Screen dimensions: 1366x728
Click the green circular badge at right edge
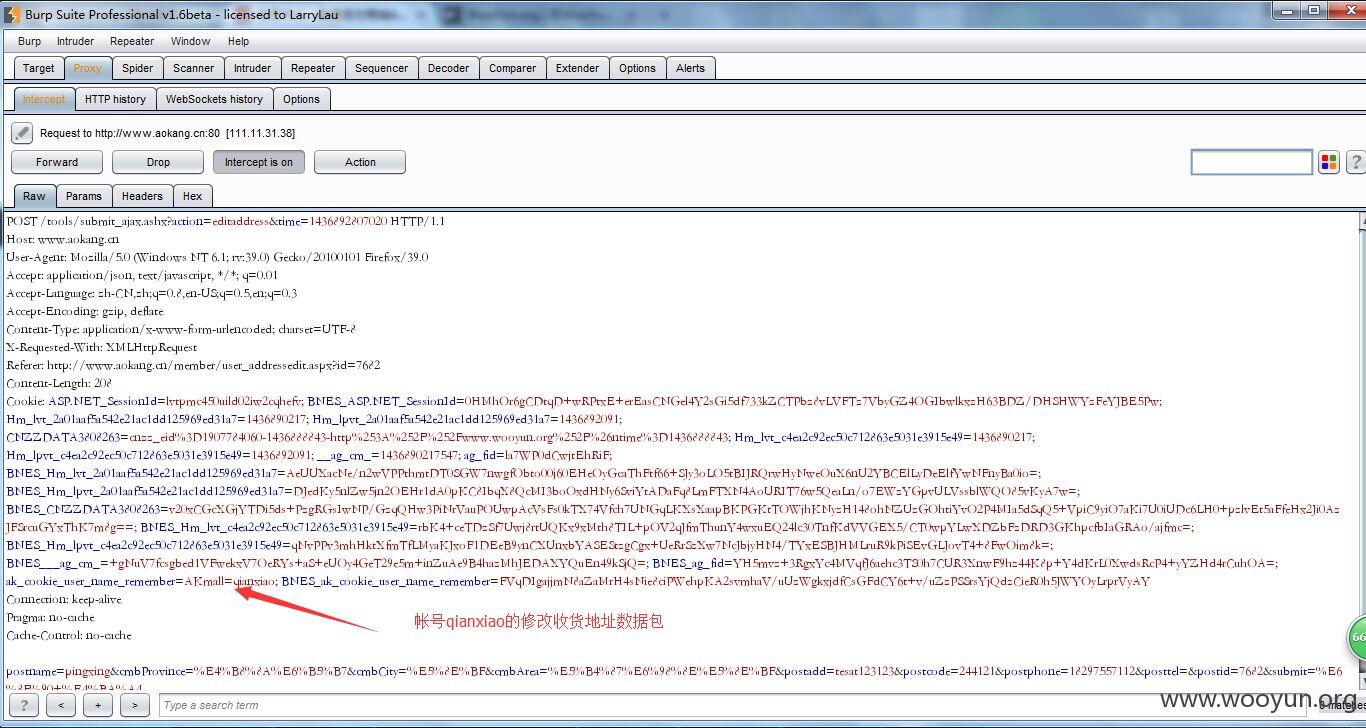point(1357,638)
